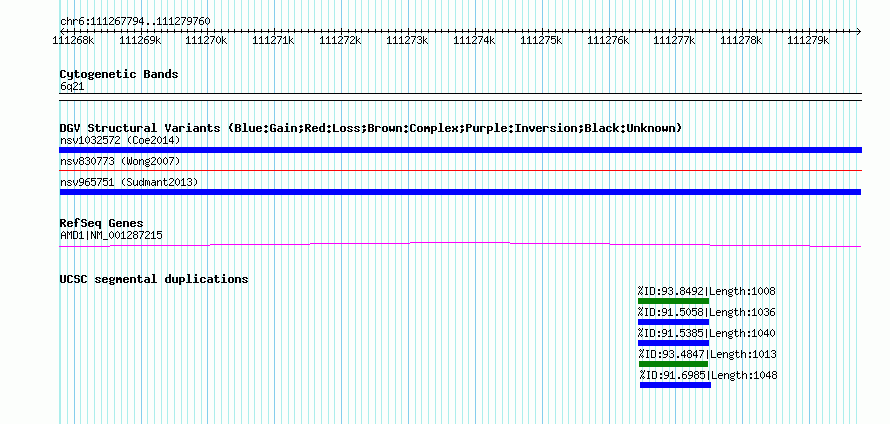Screen dimensions: 890x424
Task: Select the 6q21 band label
Action: (73, 87)
